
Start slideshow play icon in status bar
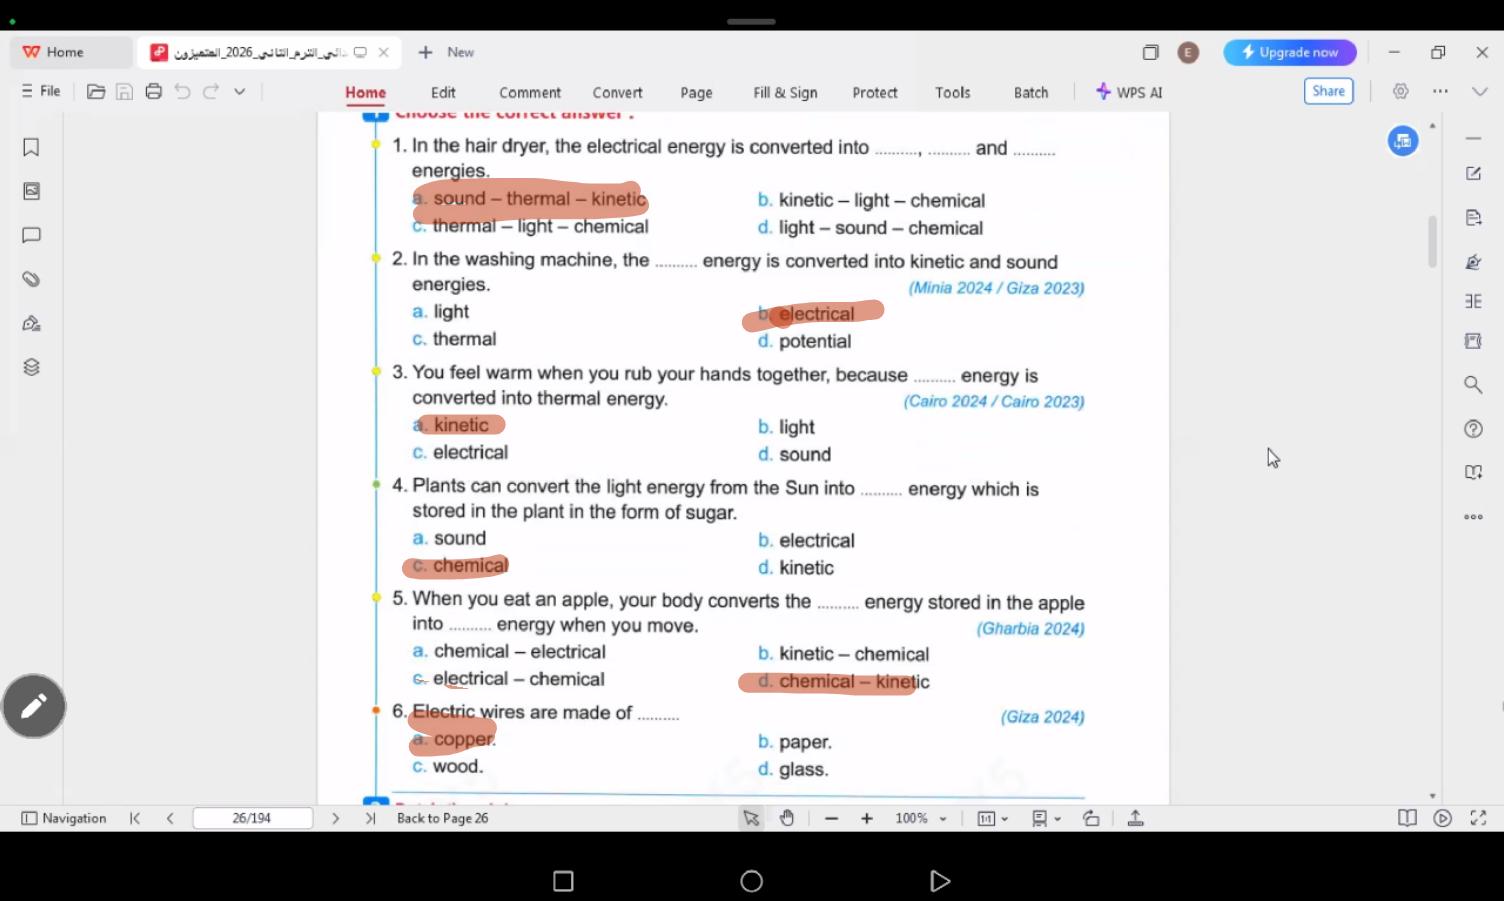click(1442, 818)
